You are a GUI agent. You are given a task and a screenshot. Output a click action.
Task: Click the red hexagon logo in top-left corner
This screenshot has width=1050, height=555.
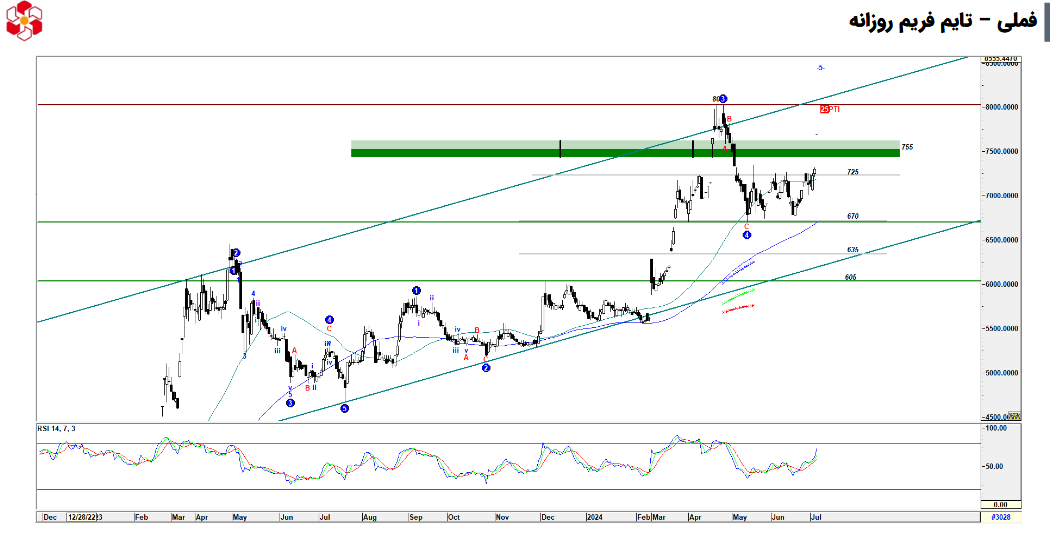24,19
